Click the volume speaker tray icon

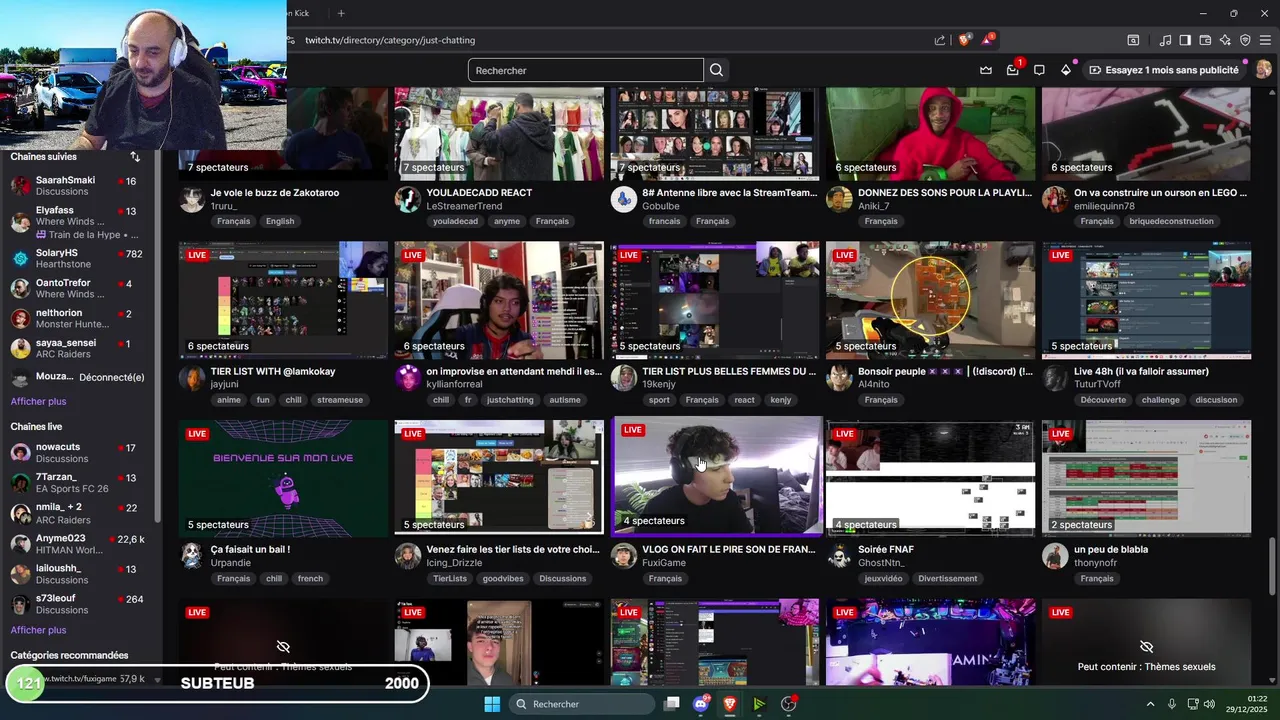coord(1209,704)
